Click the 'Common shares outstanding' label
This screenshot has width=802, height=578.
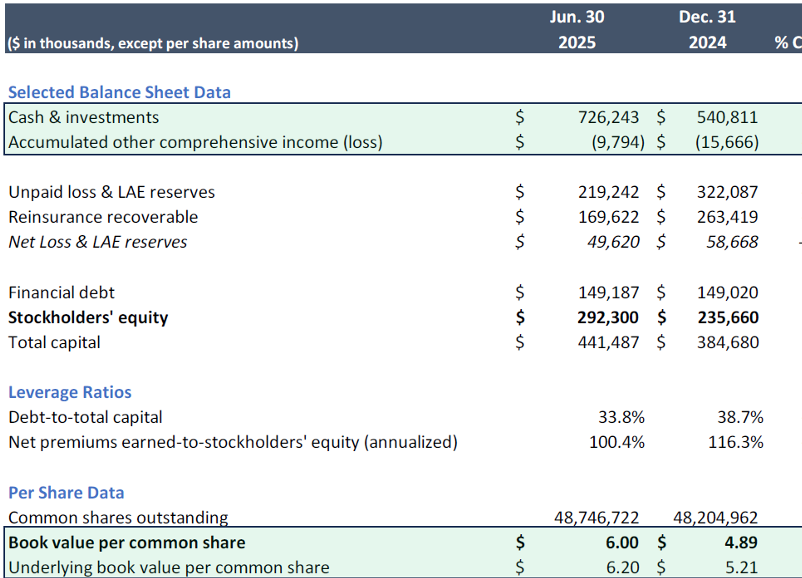click(x=118, y=518)
